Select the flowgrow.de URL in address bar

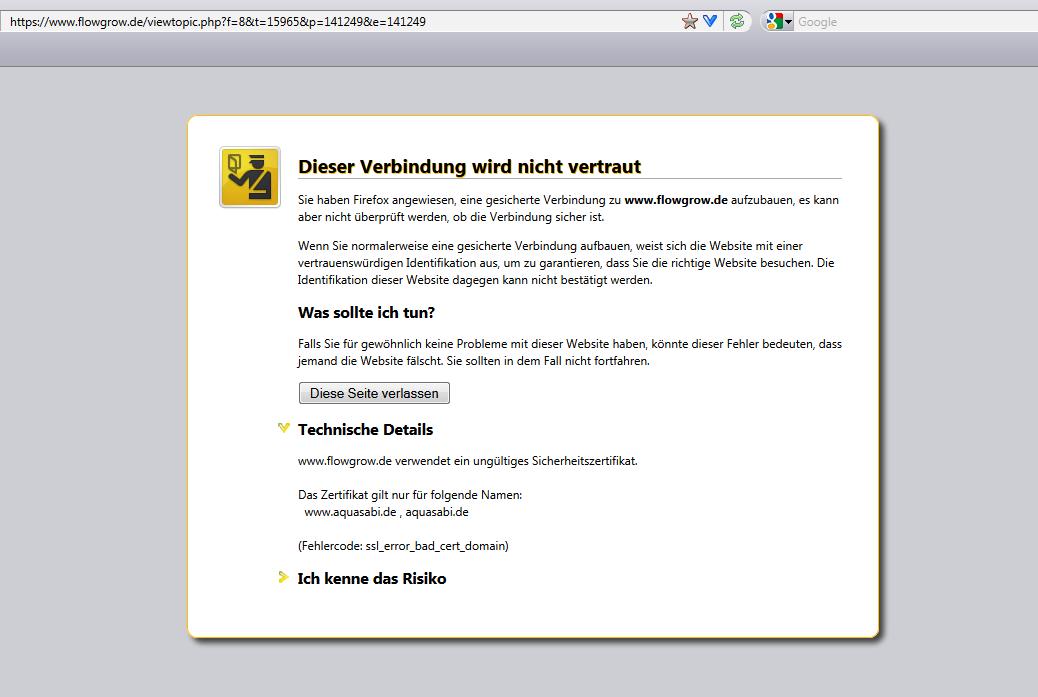tap(218, 22)
